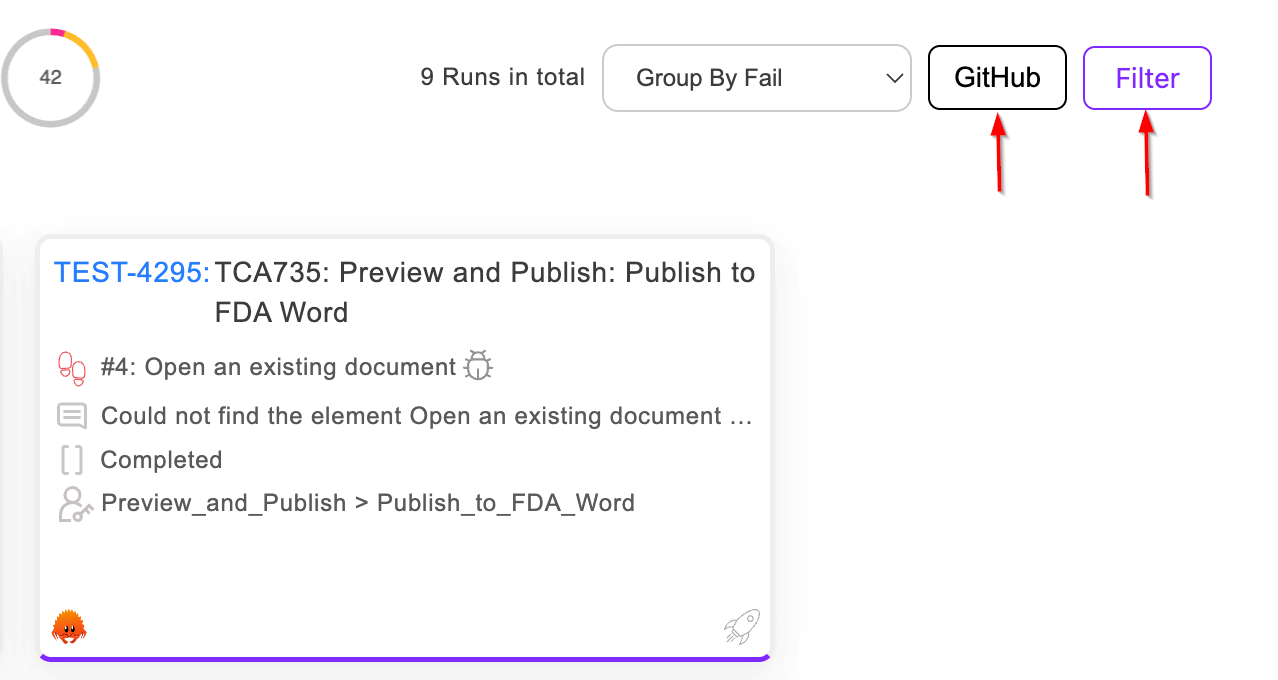
Task: Select the Preview_and_Publish > Publish_to_FDA_Word path
Action: (x=368, y=502)
